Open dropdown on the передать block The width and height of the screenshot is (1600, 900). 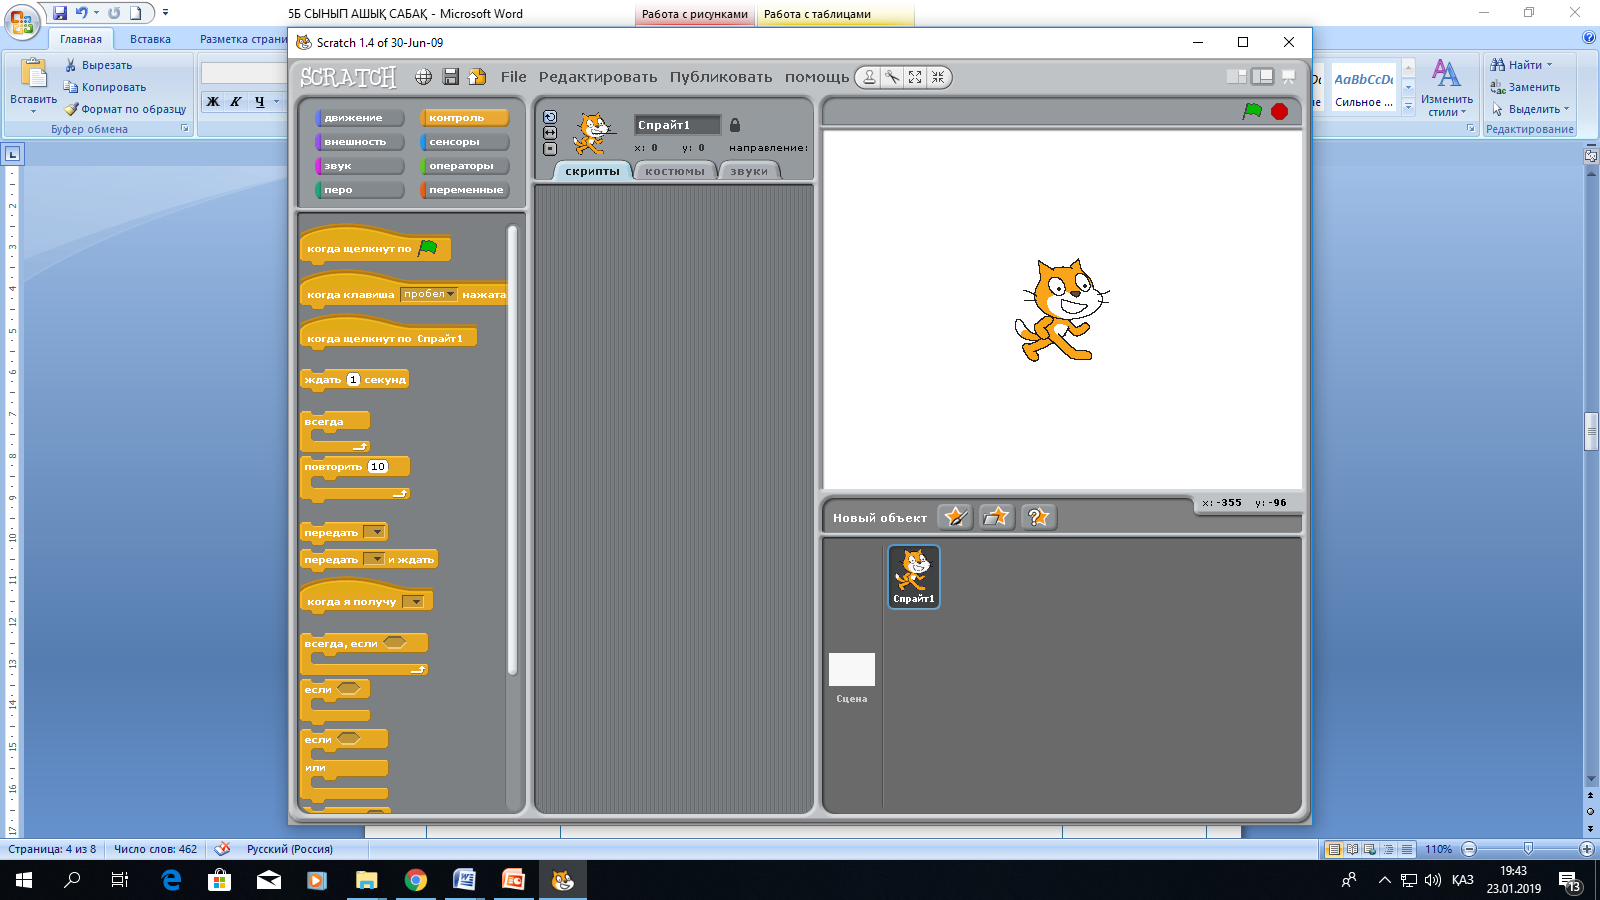(374, 532)
